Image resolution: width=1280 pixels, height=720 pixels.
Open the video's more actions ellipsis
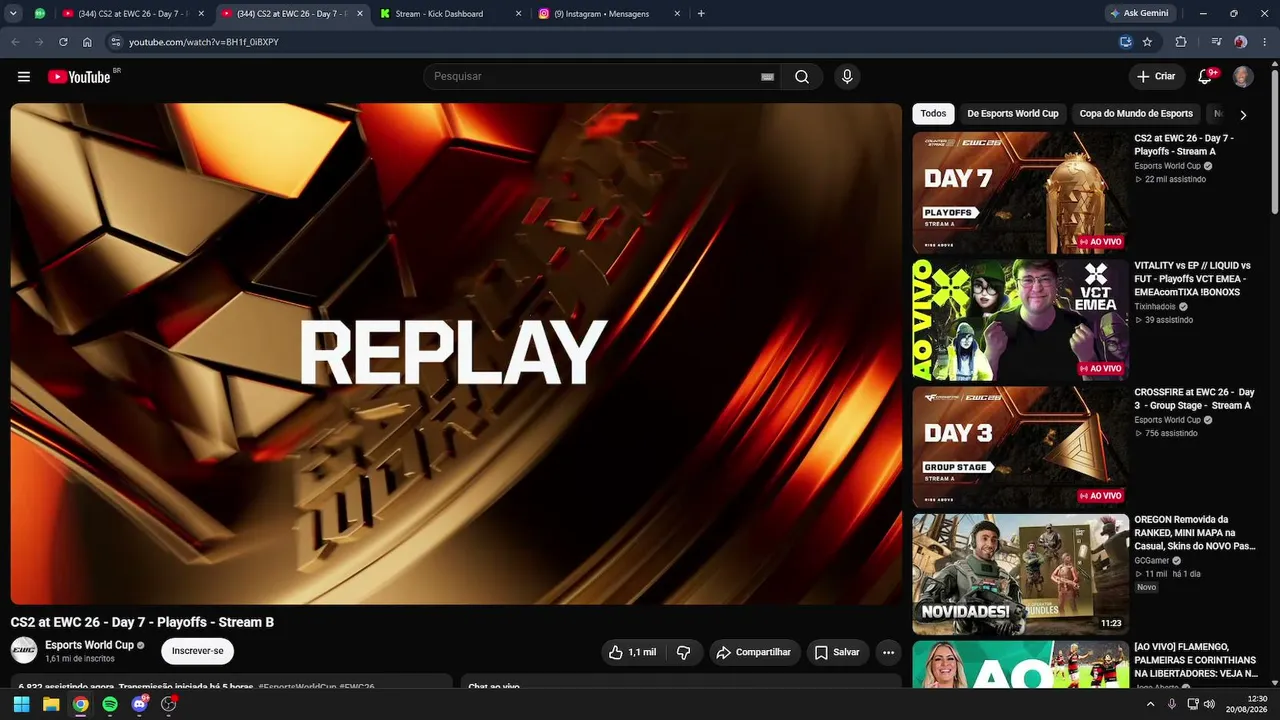coord(888,652)
